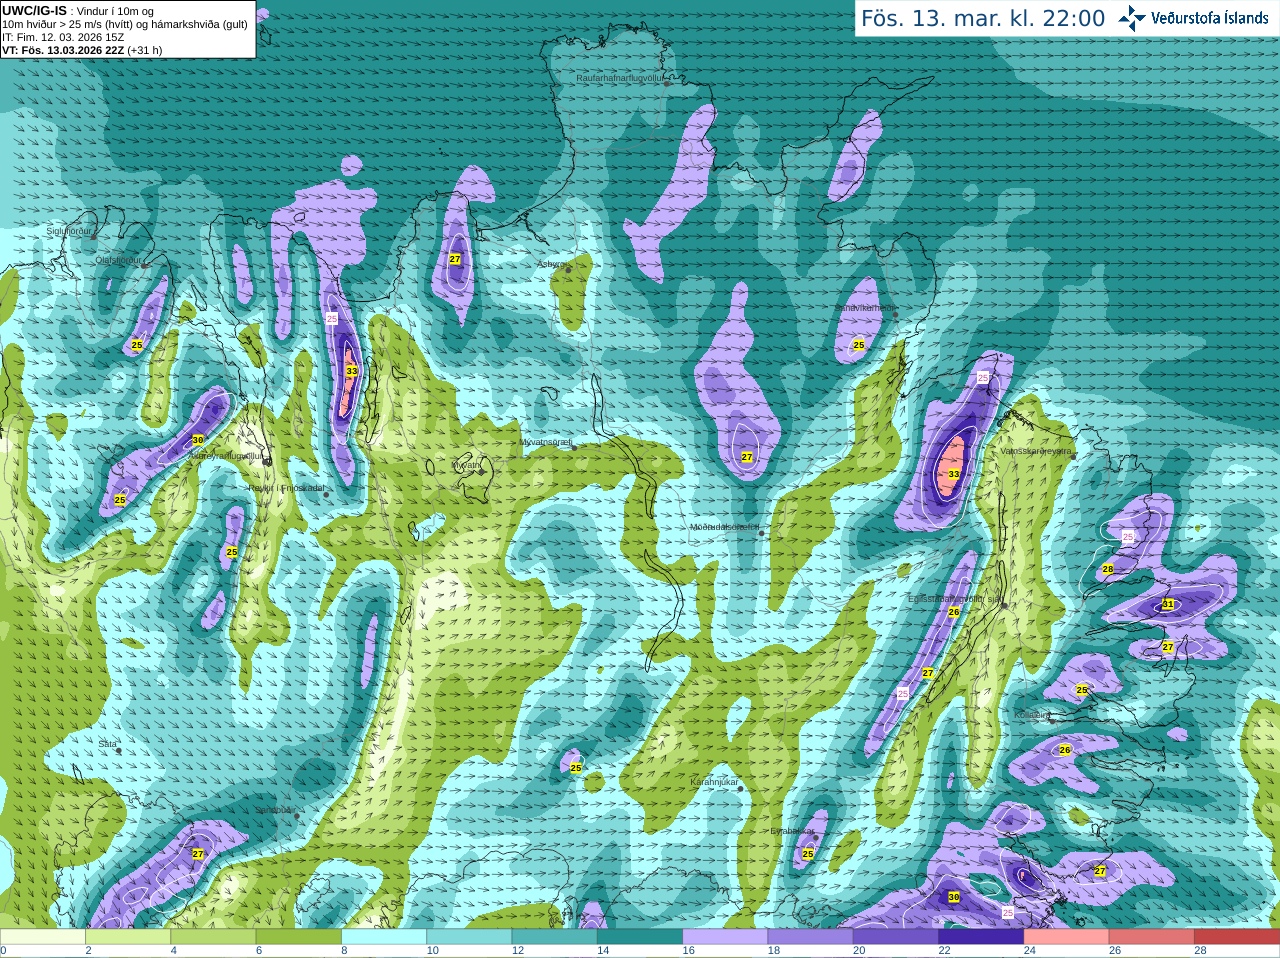Pick the 10–12 m/s legend swatch
The image size is (1280, 958).
(x=469, y=937)
